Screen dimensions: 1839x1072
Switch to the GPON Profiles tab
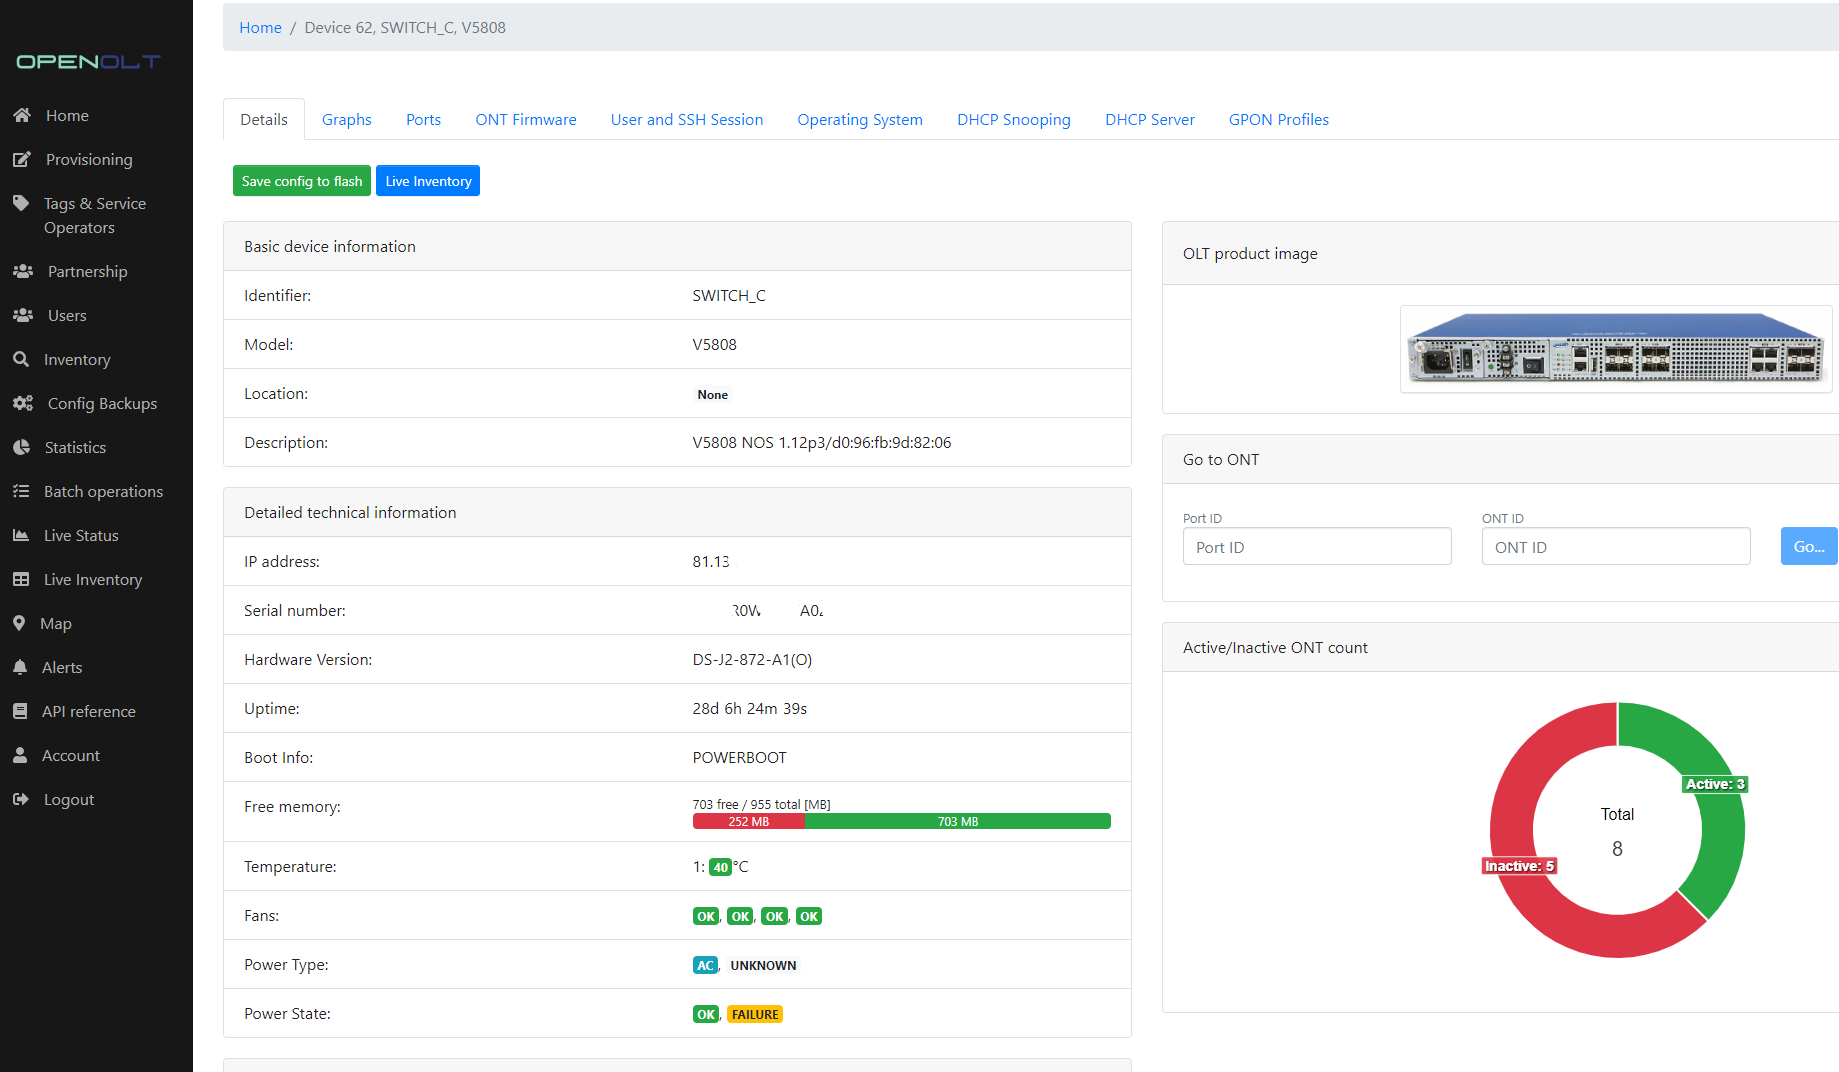1279,119
